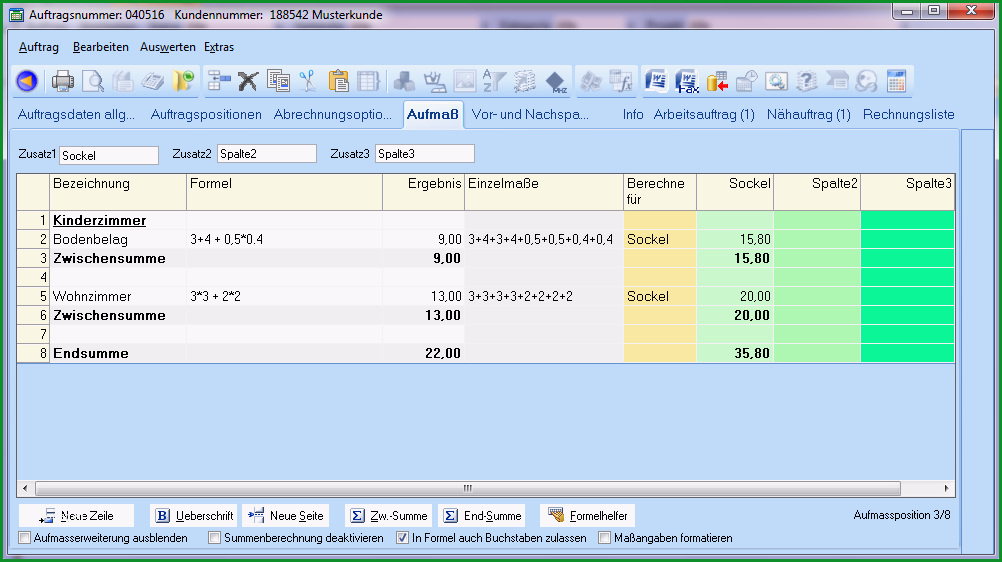This screenshot has width=1002, height=562.
Task: Click the blue back arrow icon
Action: point(27,81)
